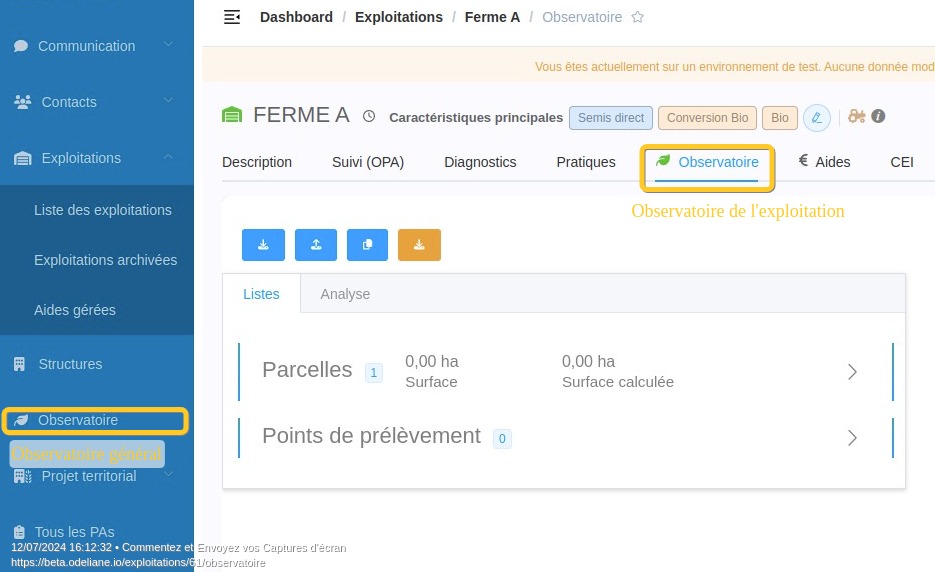Screen dimensions: 935x572
Task: Open Aides gérées in sidebar
Action: [x=75, y=310]
